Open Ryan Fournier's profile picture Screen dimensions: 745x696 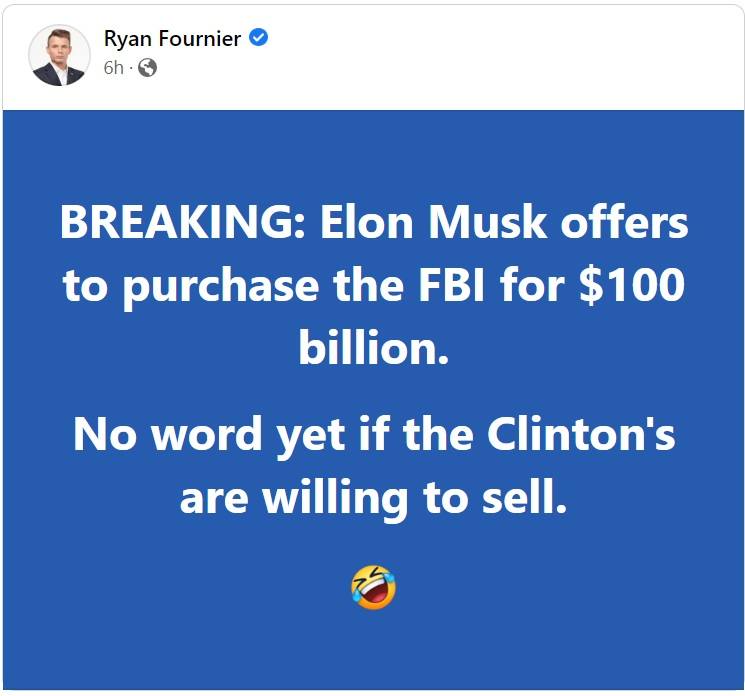coord(59,56)
